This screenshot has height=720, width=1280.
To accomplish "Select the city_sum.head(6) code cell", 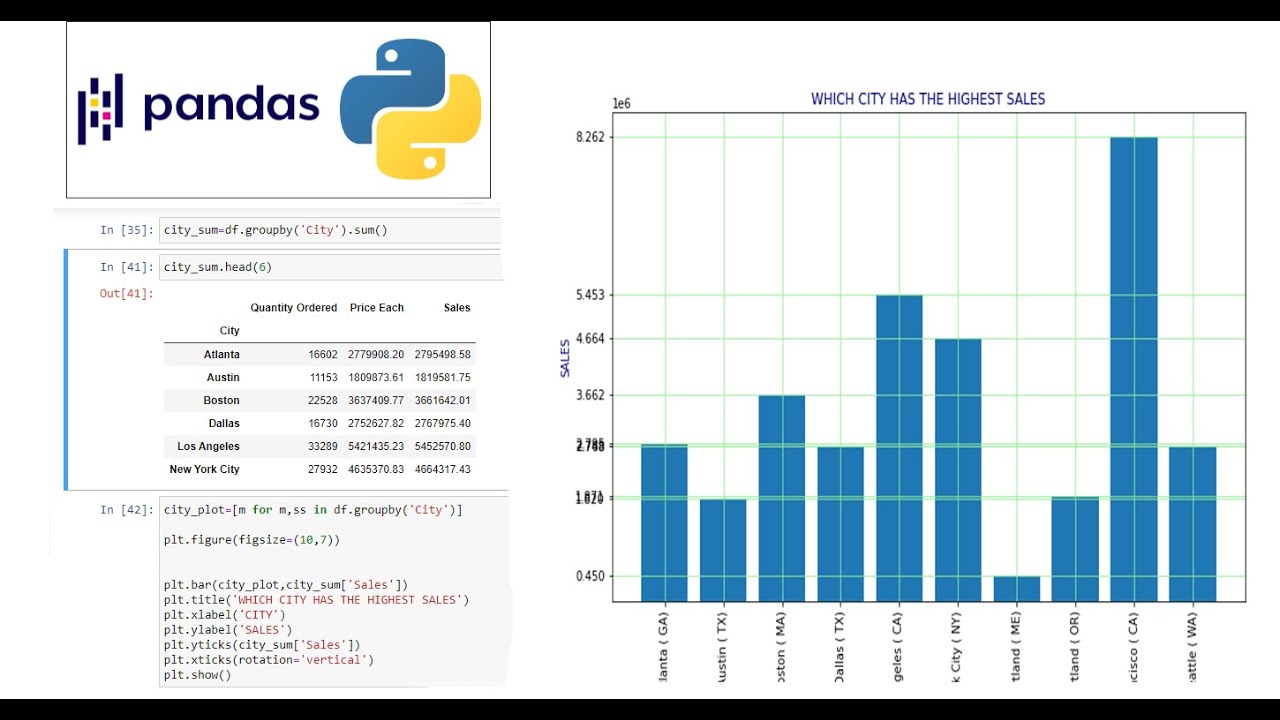I will pos(330,267).
